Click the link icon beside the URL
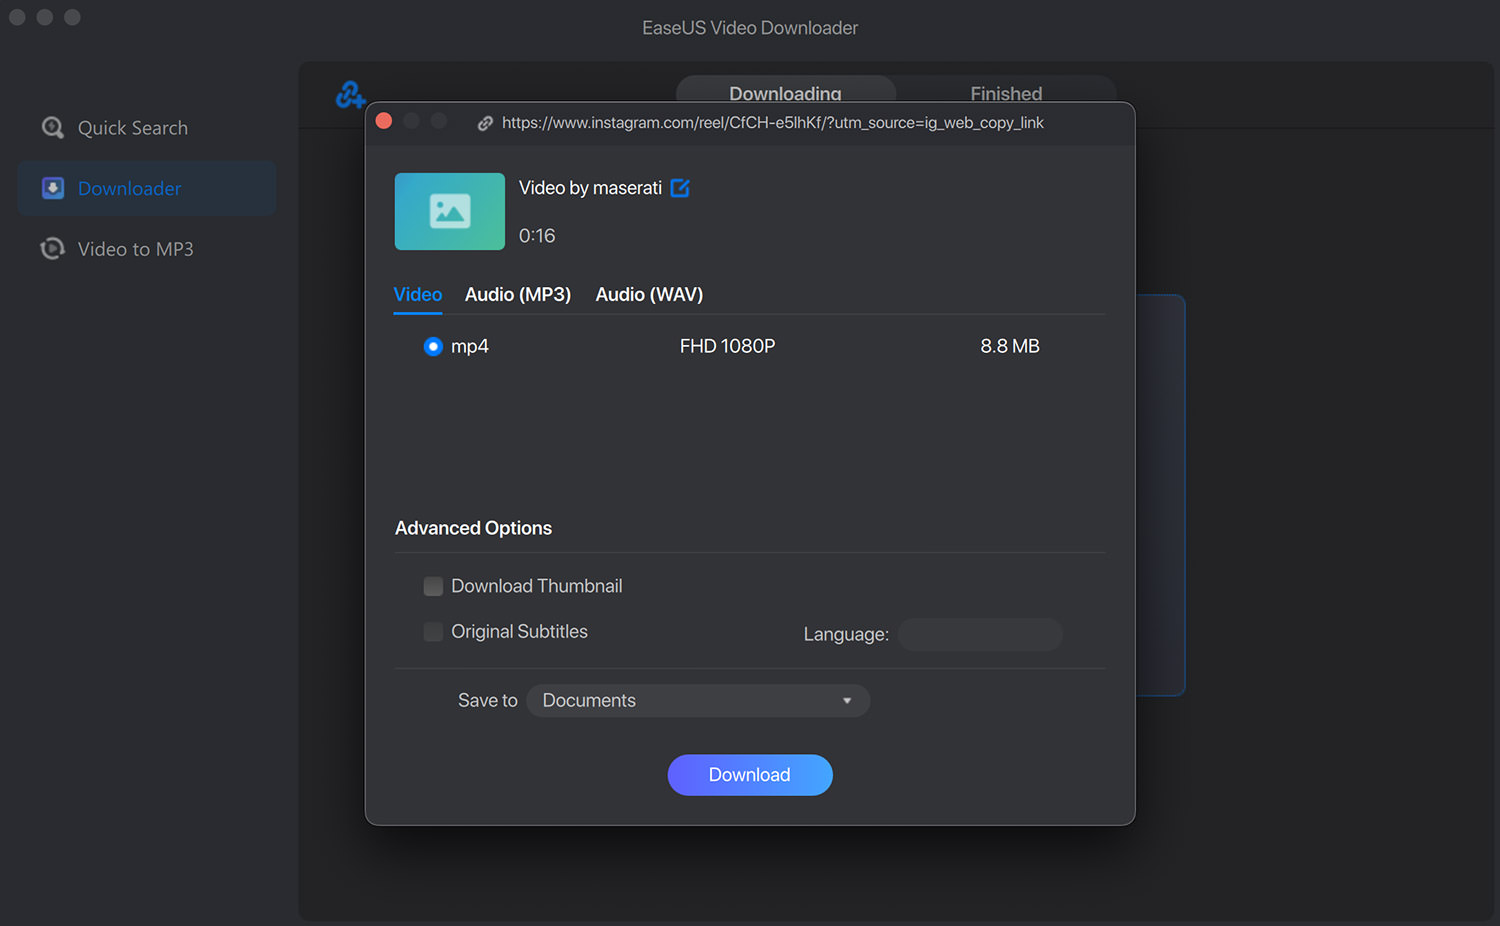Image resolution: width=1500 pixels, height=926 pixels. pyautogui.click(x=485, y=123)
